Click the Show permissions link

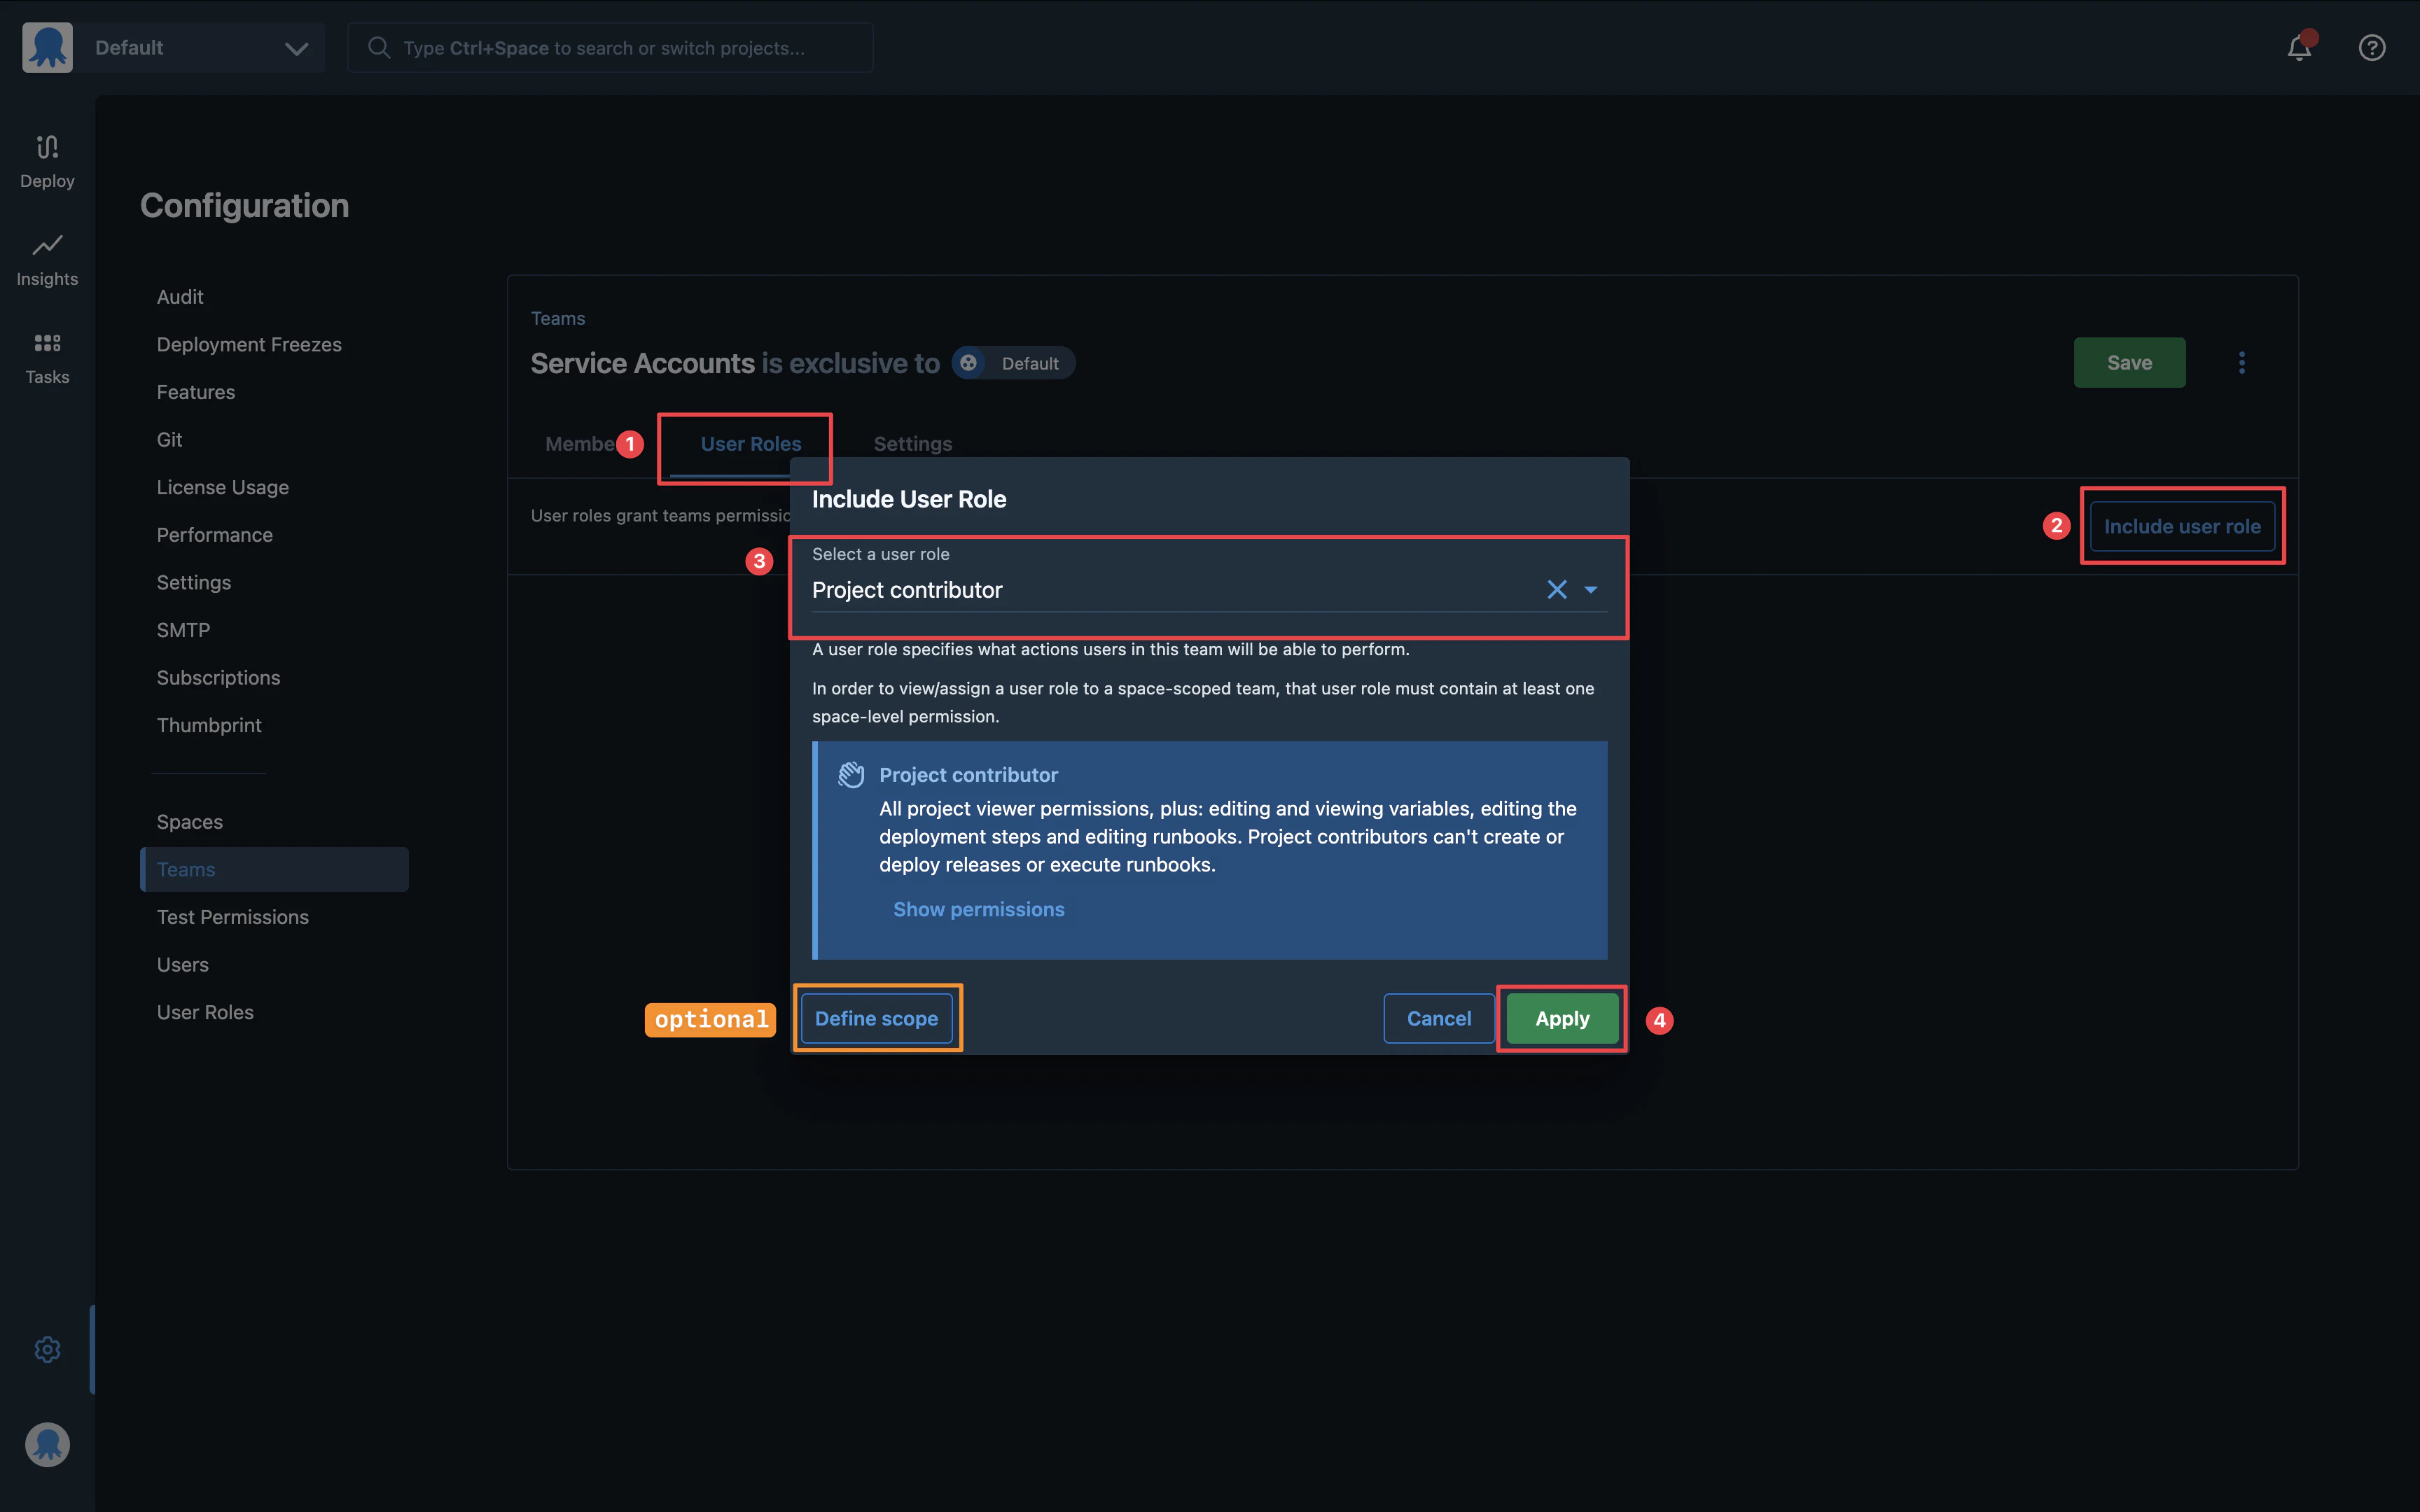(978, 909)
